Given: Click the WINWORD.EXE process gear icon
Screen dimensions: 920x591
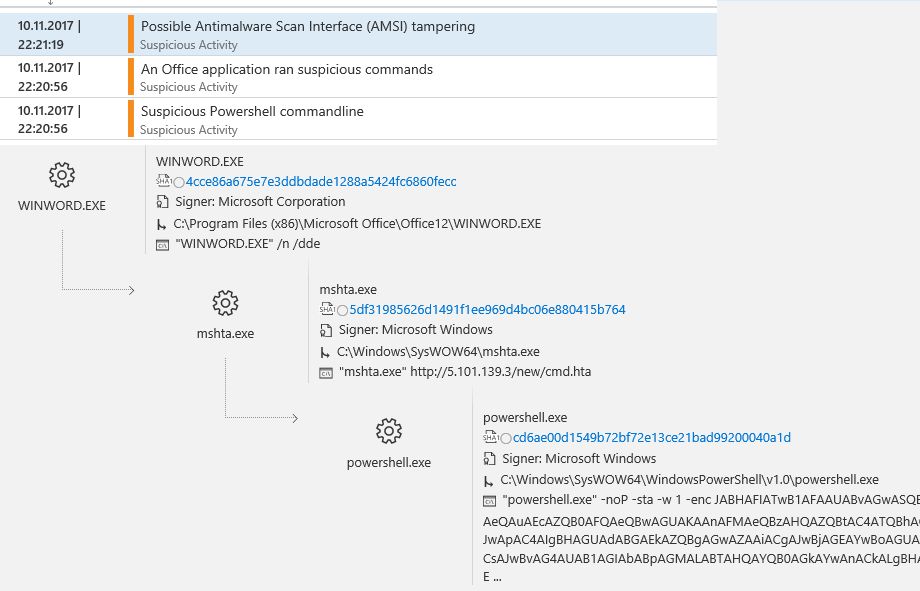Looking at the screenshot, I should (62, 175).
